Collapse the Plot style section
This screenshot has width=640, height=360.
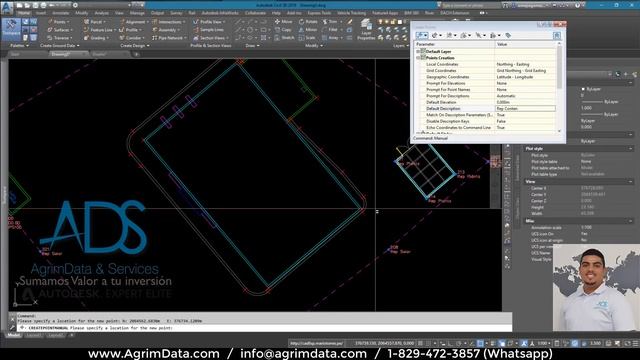click(631, 149)
